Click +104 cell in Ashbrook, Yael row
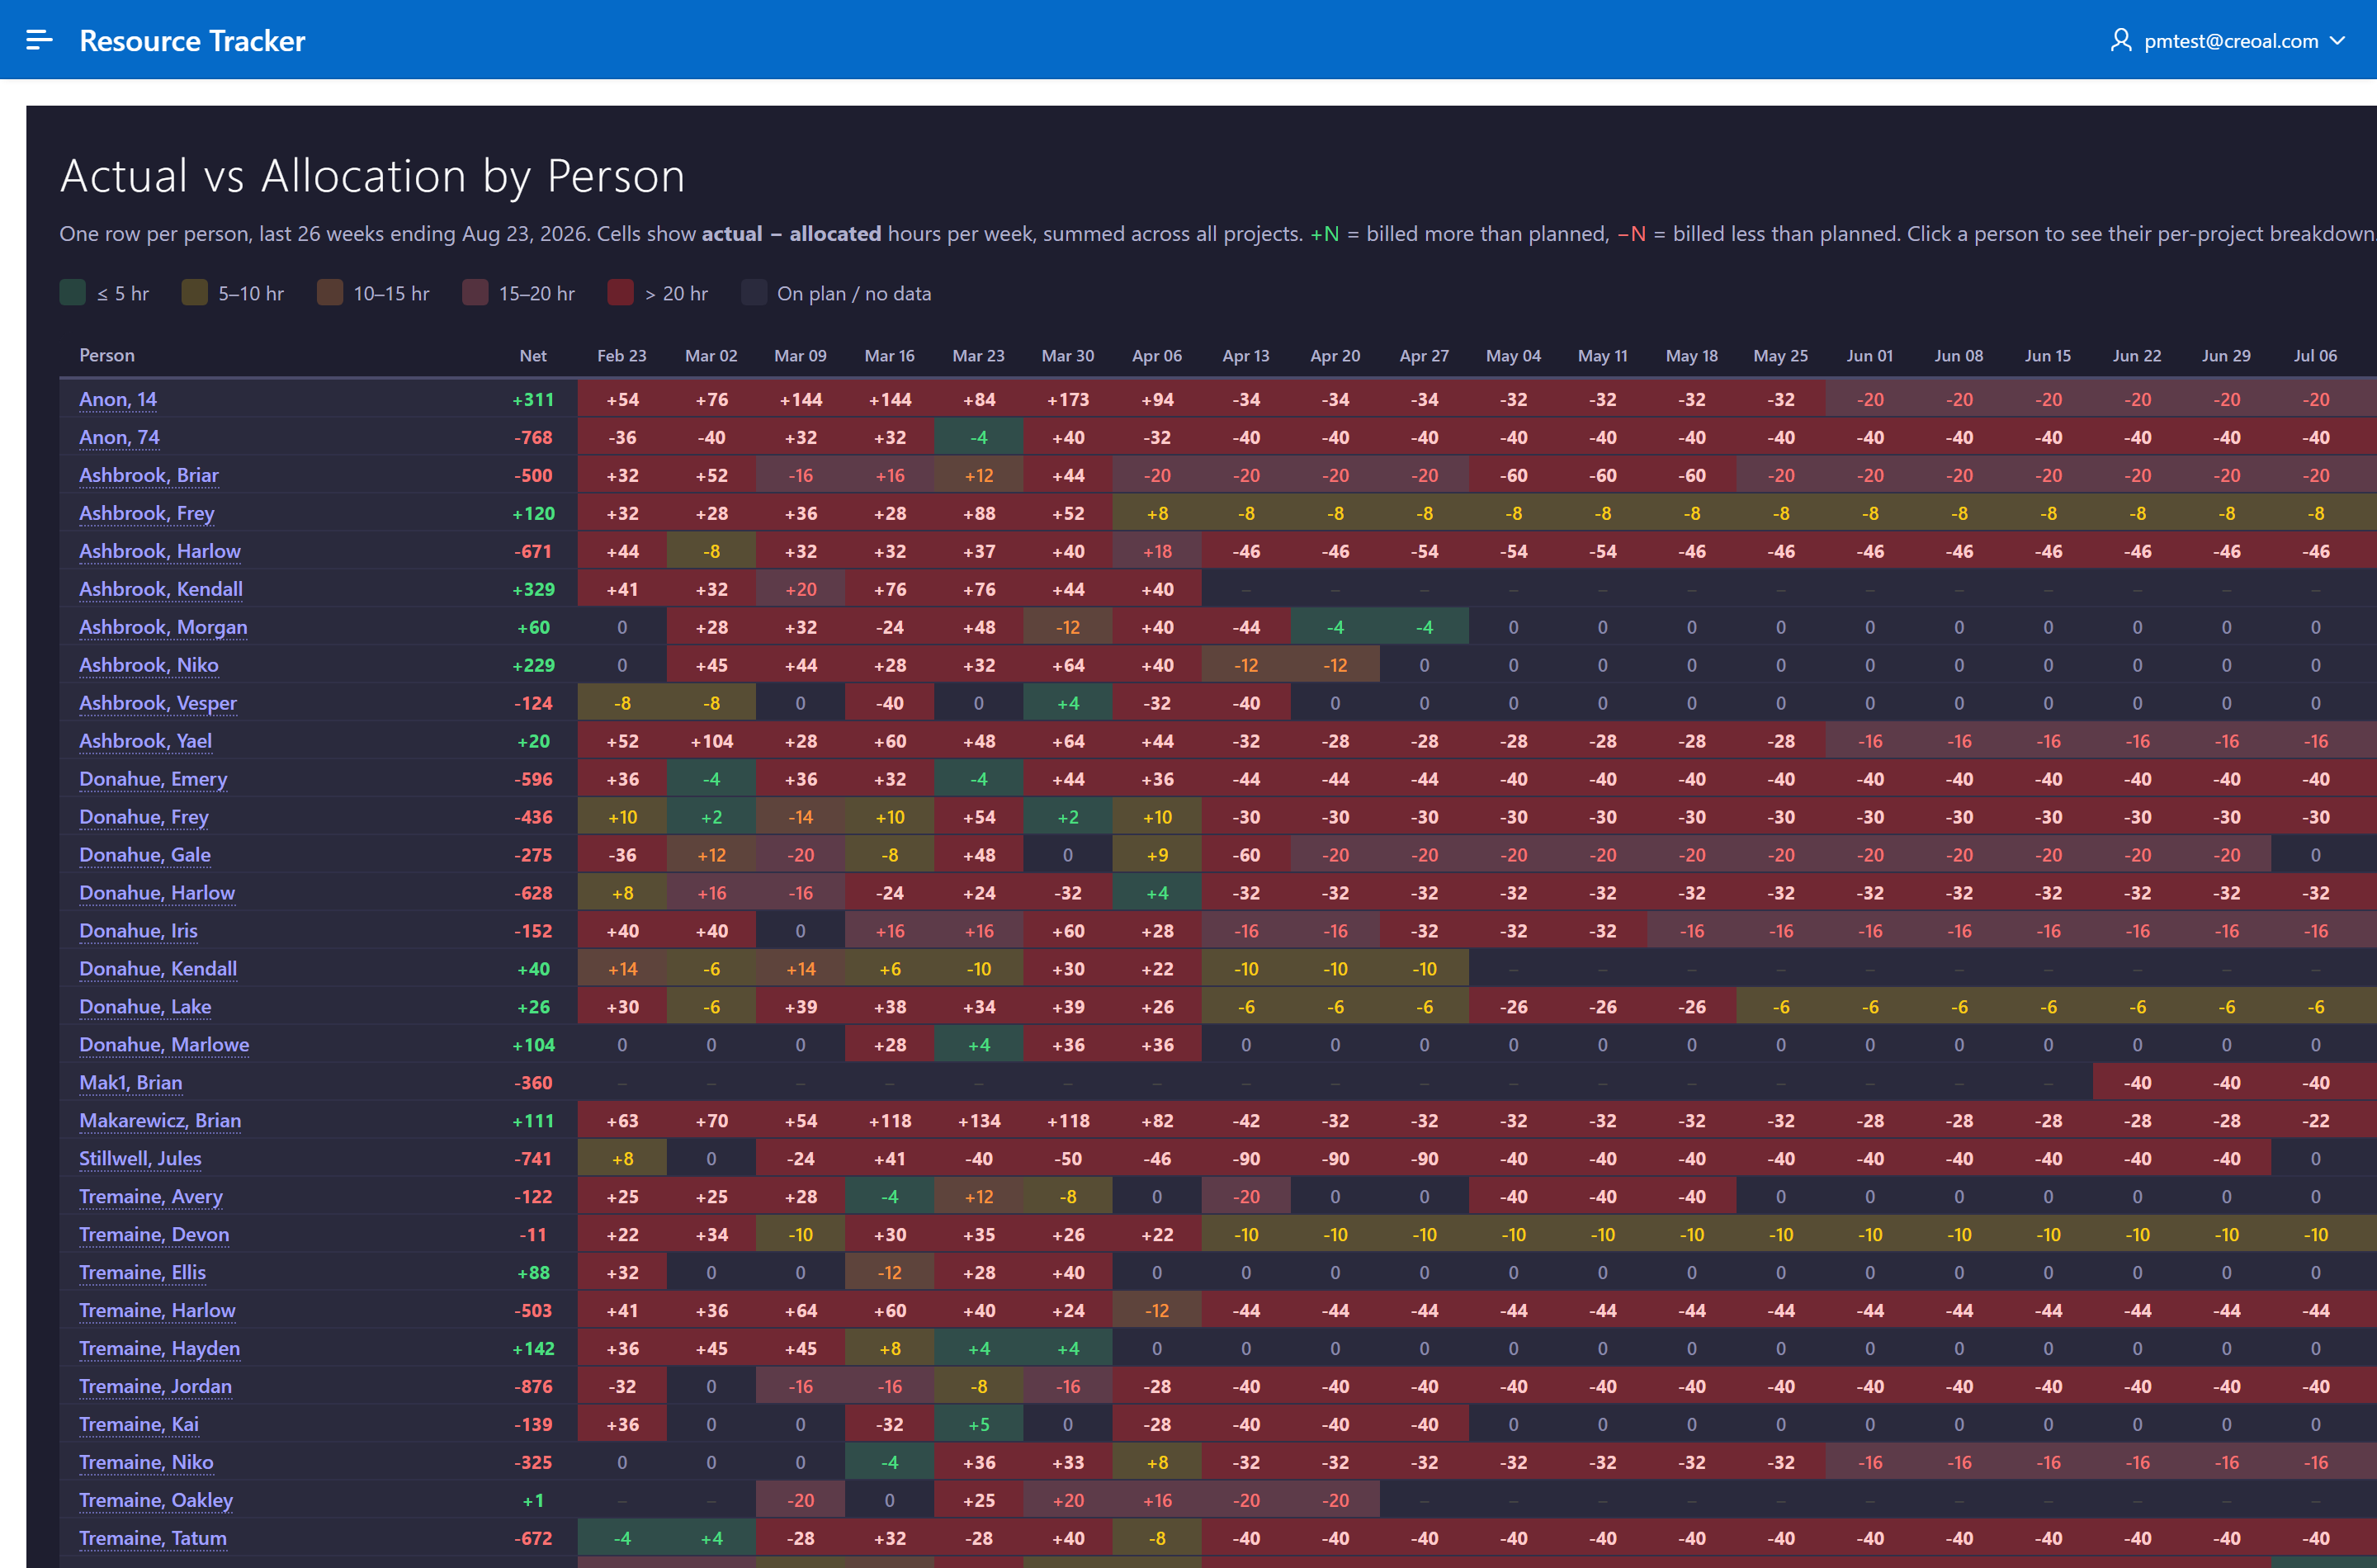 [x=711, y=741]
